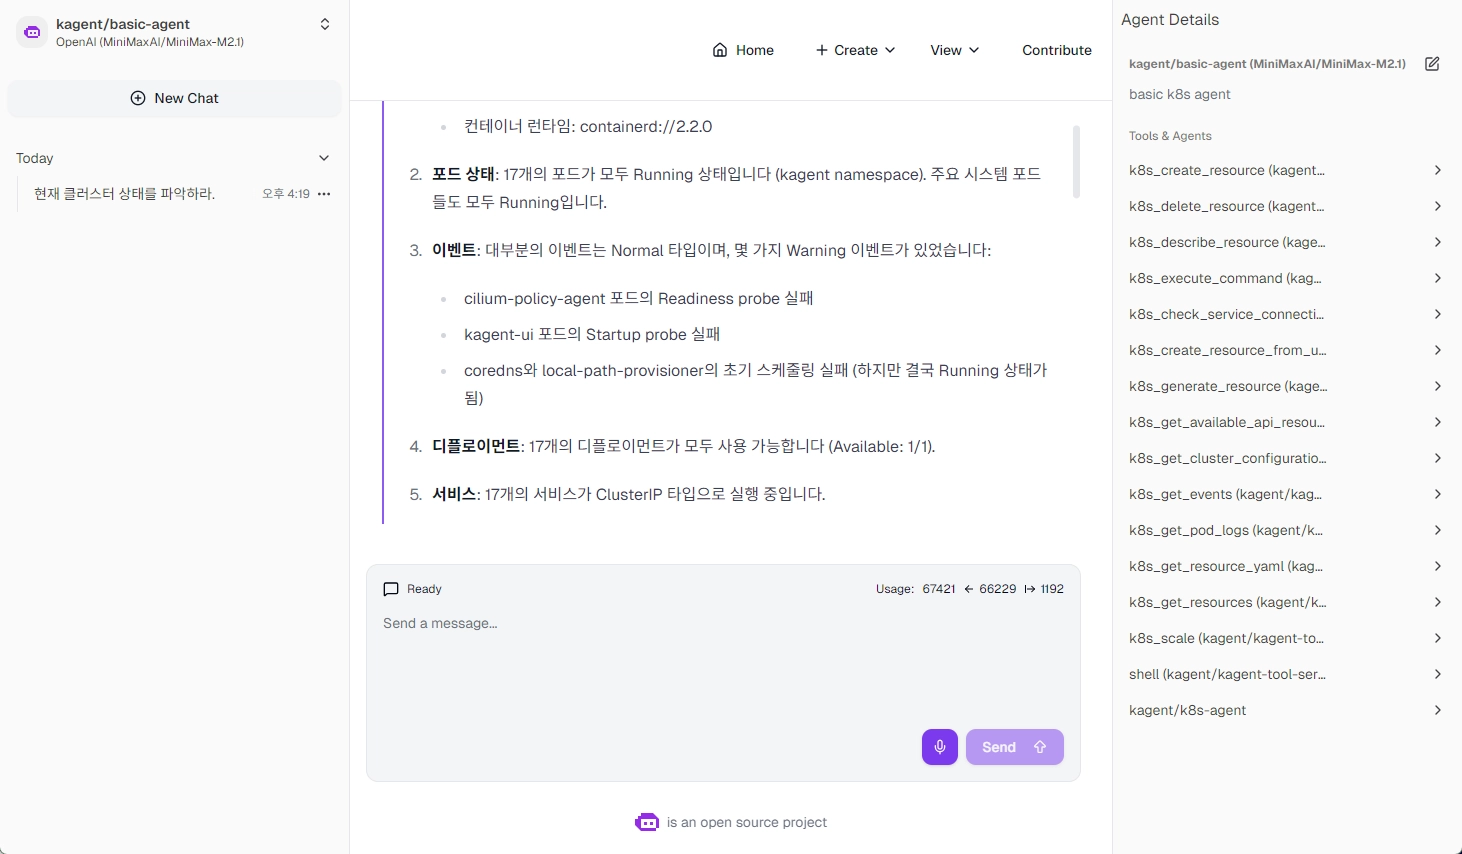Click the k8s_get_resource_yaml row chevron
Image resolution: width=1462 pixels, height=854 pixels.
pos(1437,566)
